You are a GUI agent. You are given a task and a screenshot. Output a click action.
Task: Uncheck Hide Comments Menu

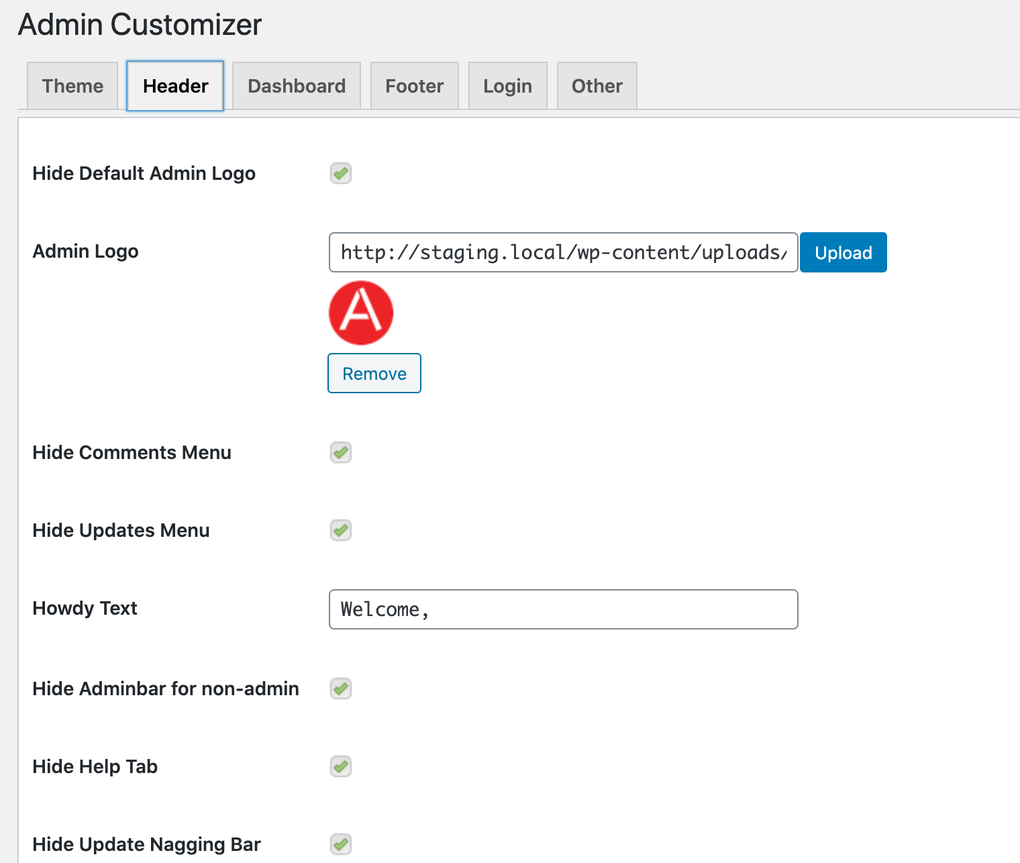tap(340, 452)
